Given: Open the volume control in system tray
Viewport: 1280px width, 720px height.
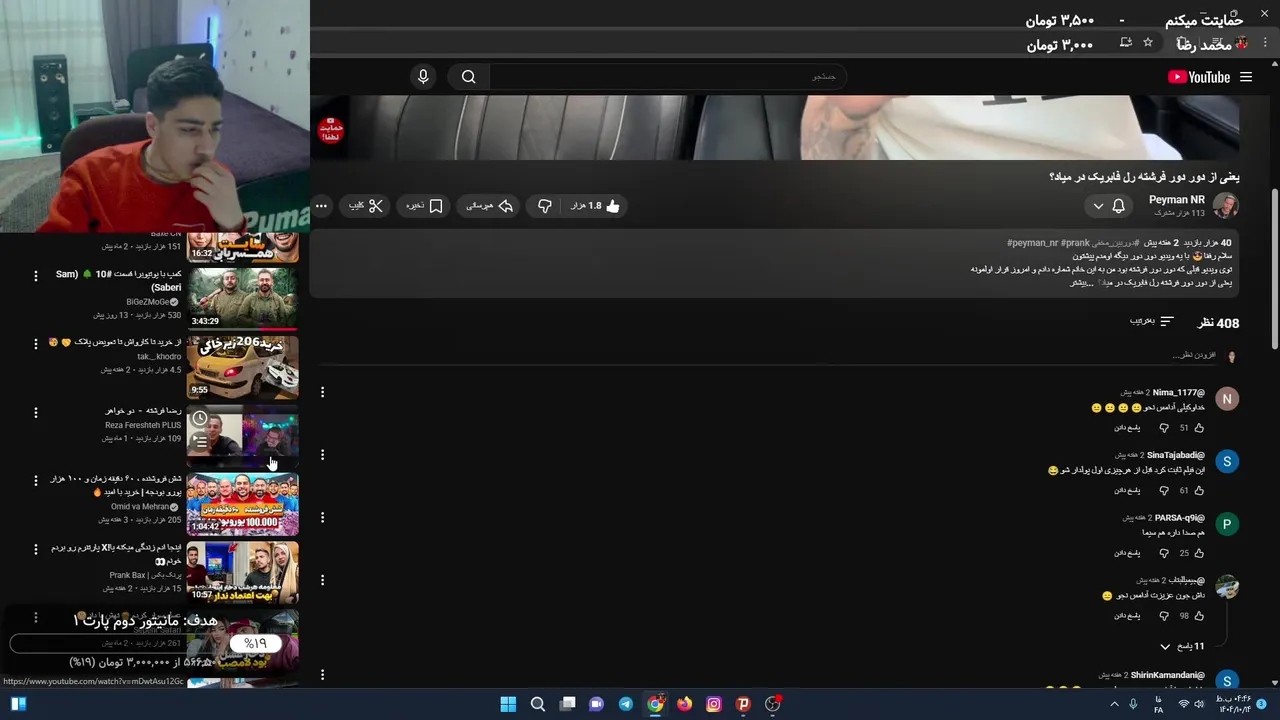Looking at the screenshot, I should (1199, 704).
